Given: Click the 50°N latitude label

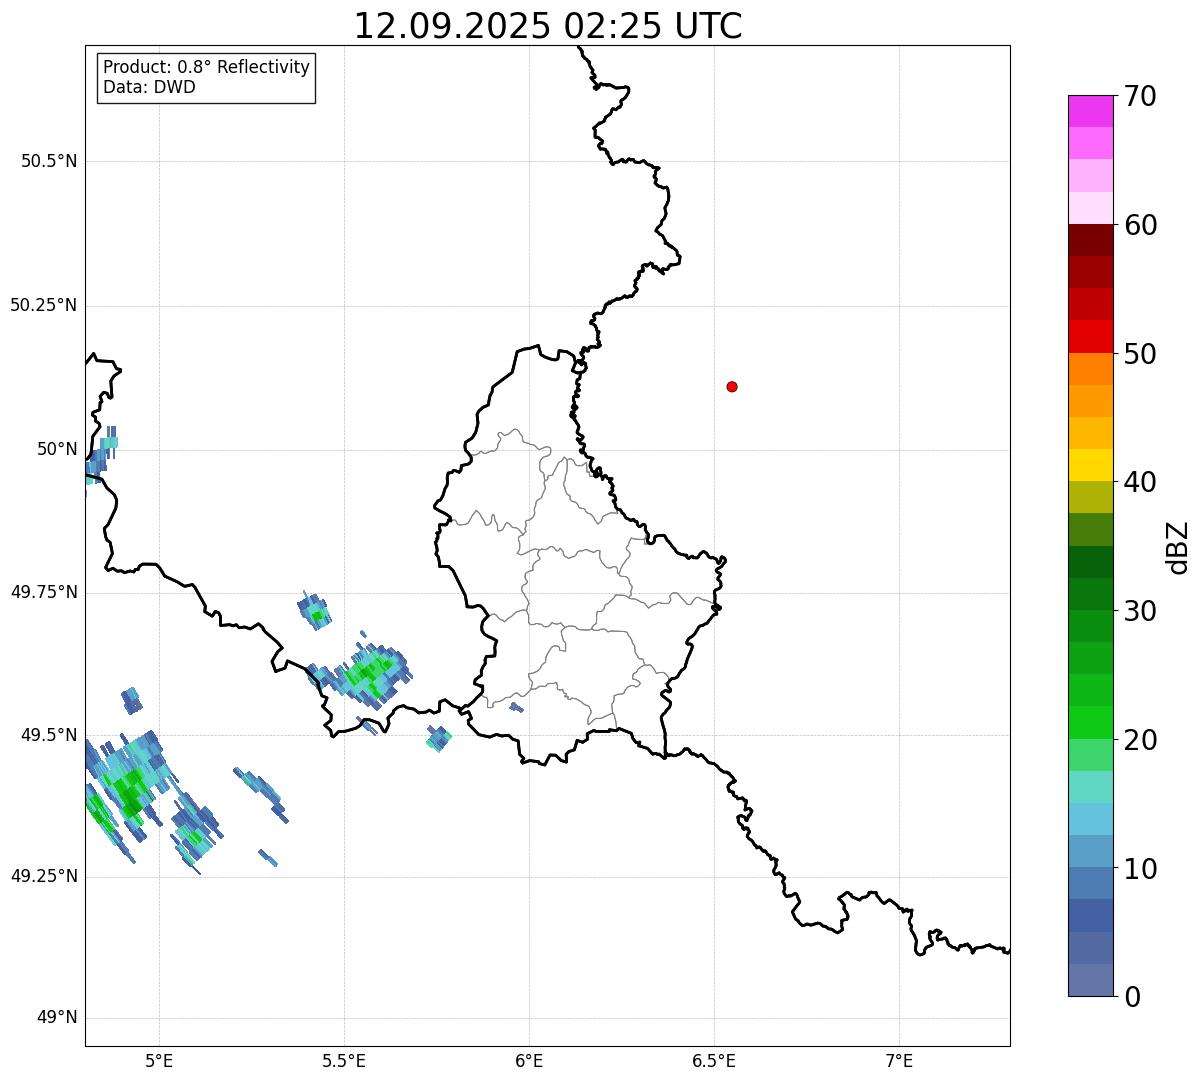Looking at the screenshot, I should [57, 449].
